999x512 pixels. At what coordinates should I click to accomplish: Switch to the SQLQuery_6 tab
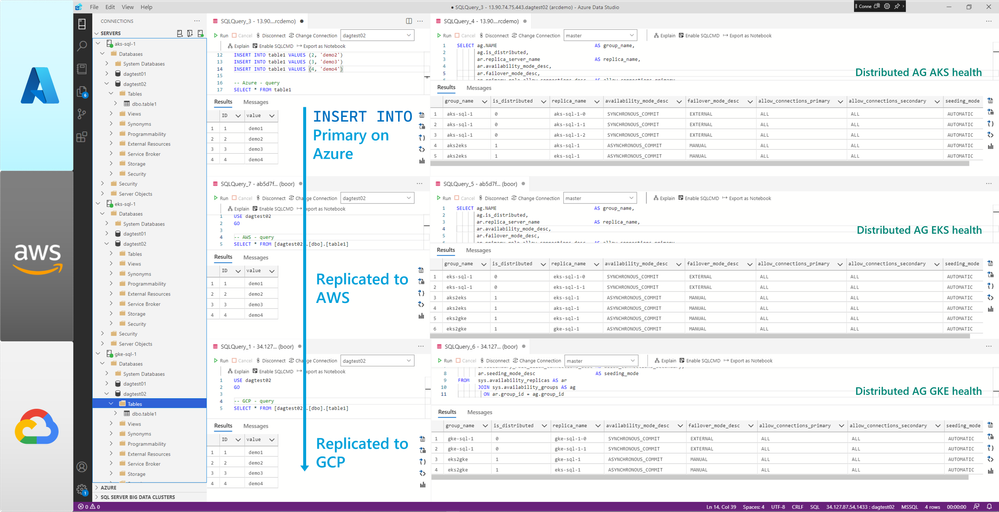pos(481,346)
